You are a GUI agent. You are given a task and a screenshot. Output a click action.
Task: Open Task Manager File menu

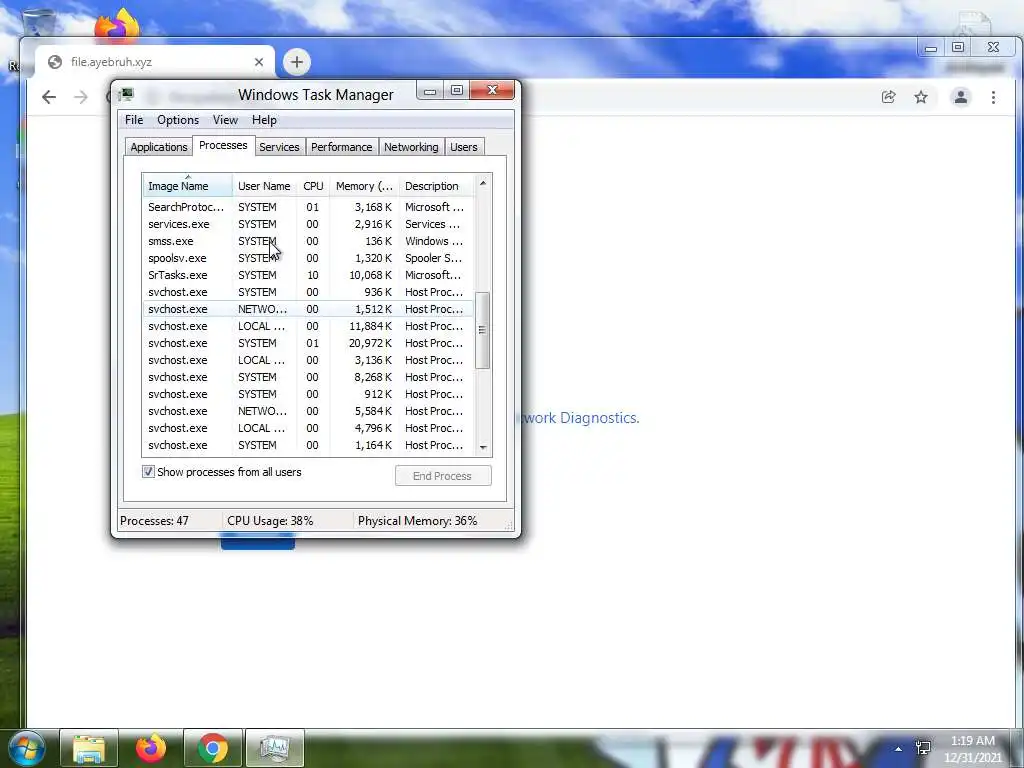134,120
